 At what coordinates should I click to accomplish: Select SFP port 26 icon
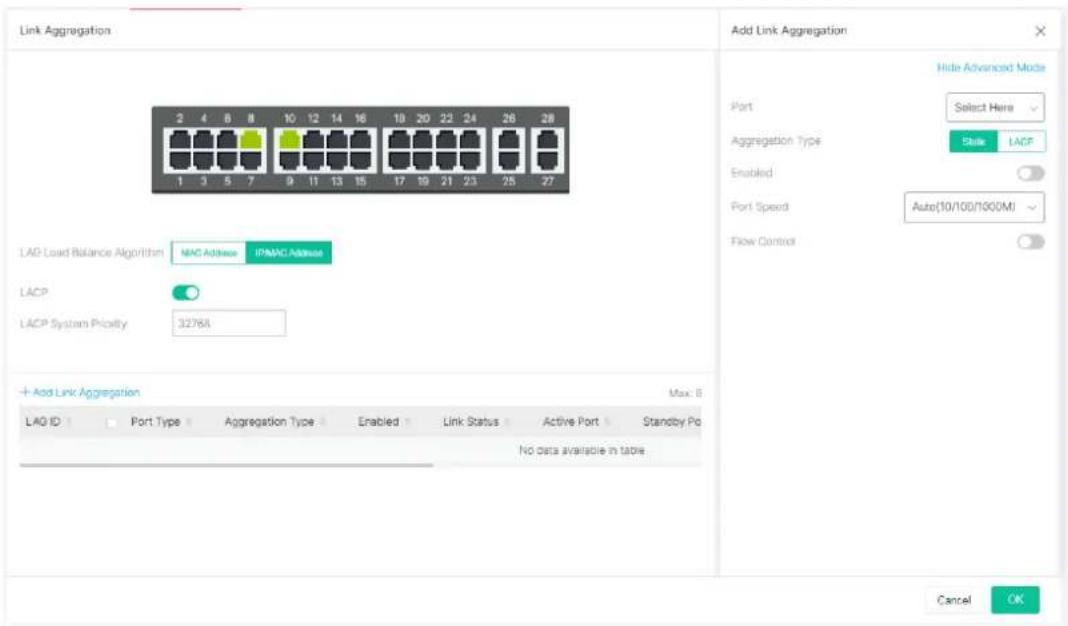[509, 140]
